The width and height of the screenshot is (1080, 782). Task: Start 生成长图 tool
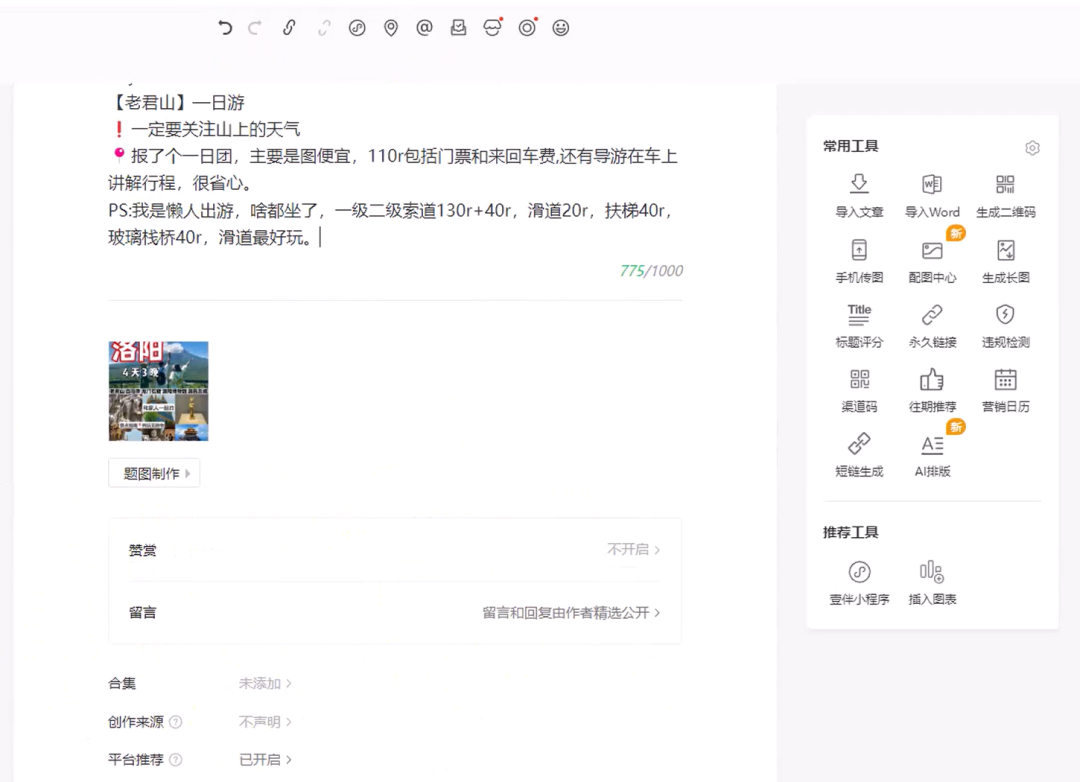tap(1006, 261)
